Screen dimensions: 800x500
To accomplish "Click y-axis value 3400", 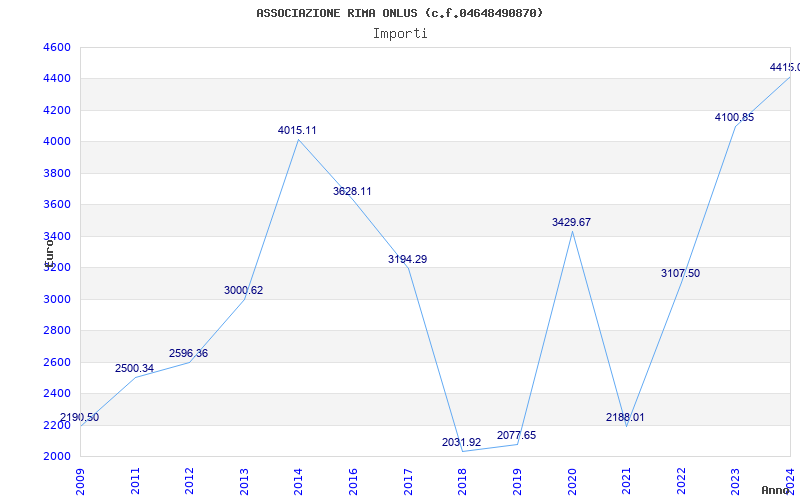I will pos(57,236).
